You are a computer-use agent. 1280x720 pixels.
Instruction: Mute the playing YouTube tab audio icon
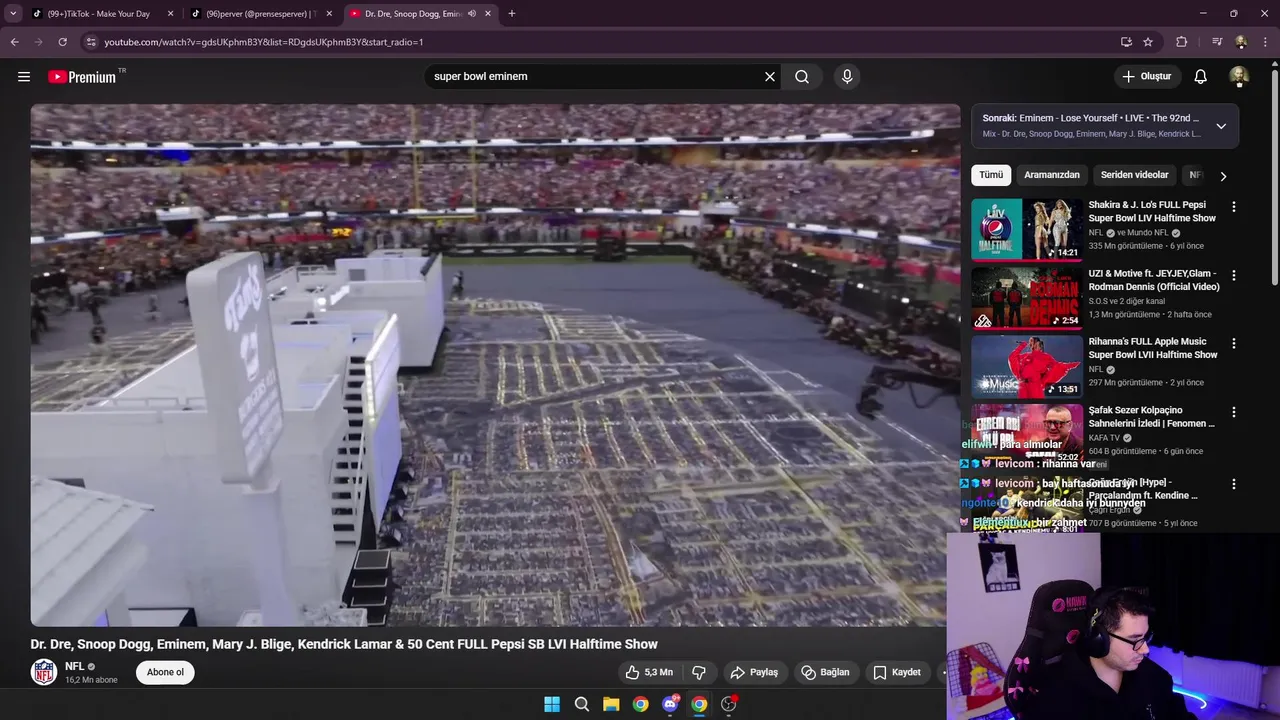pyautogui.click(x=472, y=14)
